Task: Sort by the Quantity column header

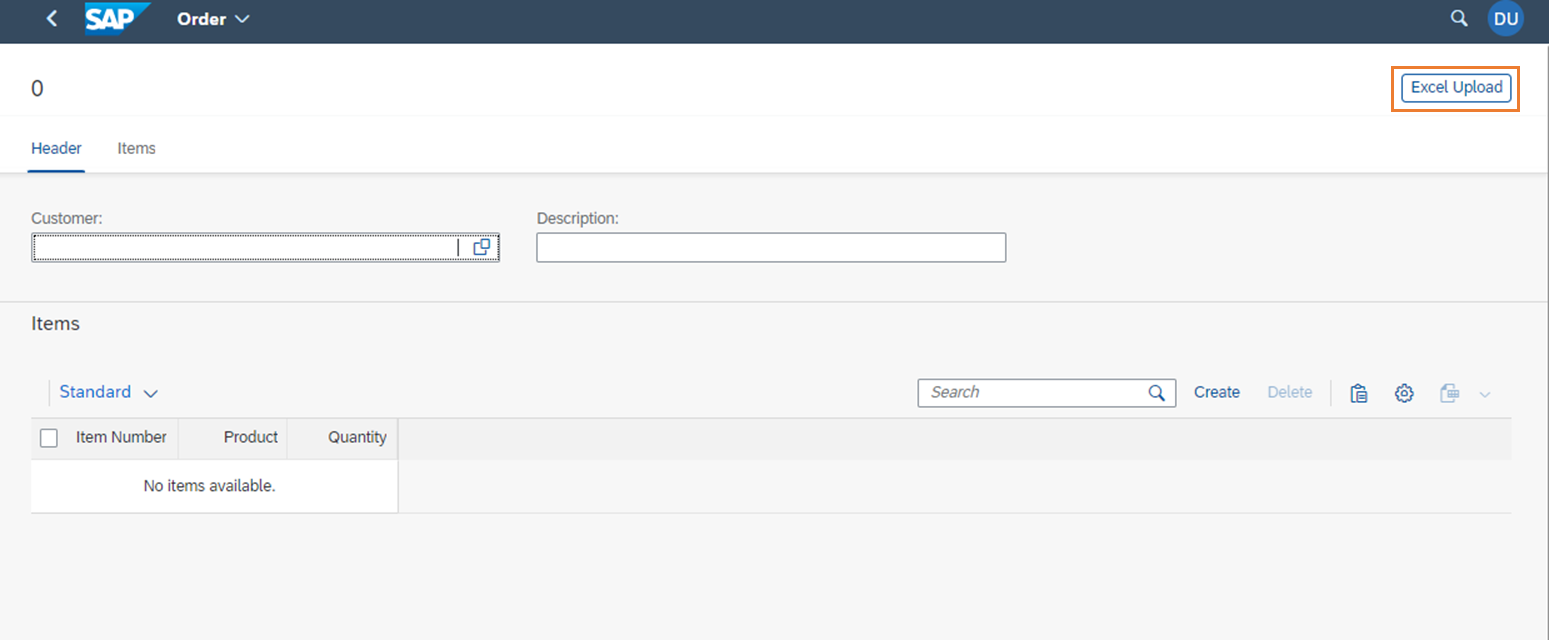Action: [357, 438]
